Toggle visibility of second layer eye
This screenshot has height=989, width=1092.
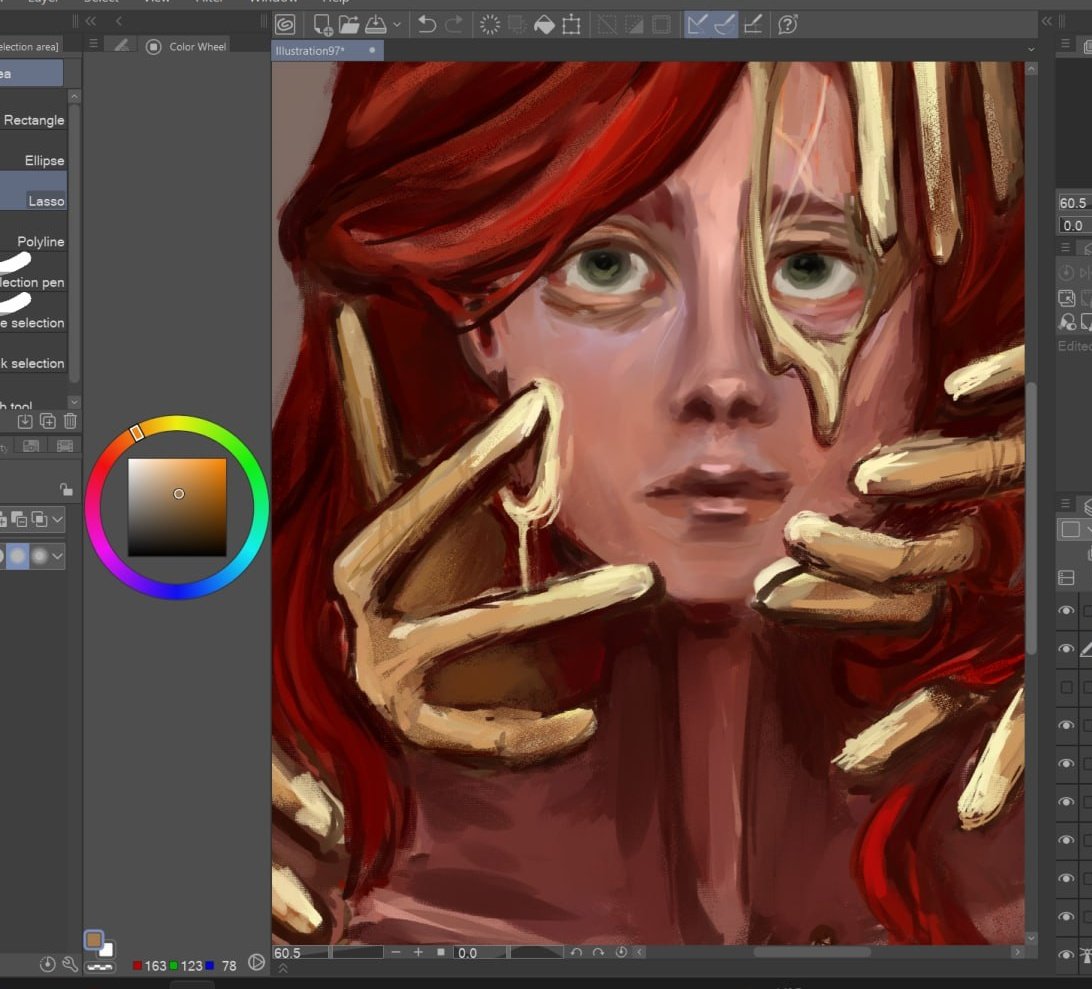[x=1066, y=649]
